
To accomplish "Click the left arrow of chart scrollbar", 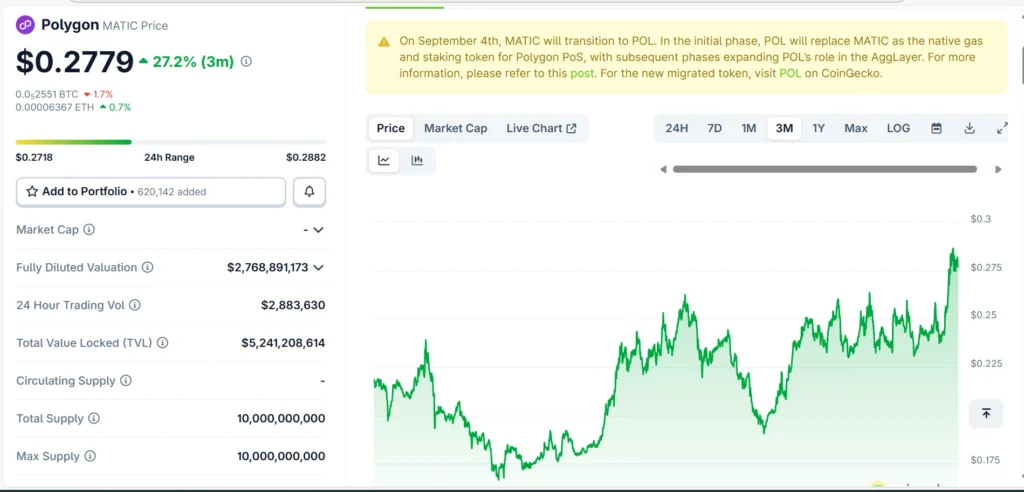I will click(x=664, y=169).
